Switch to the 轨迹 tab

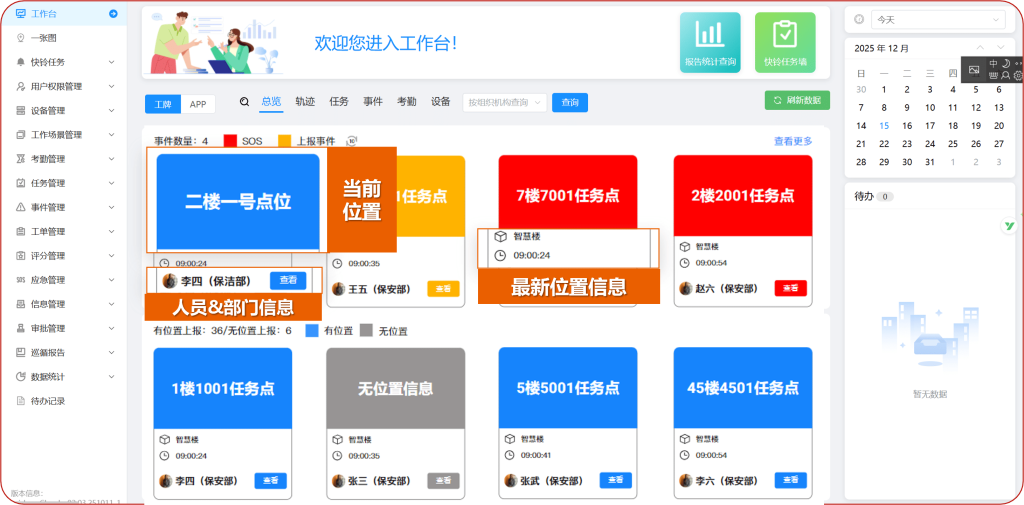point(305,102)
